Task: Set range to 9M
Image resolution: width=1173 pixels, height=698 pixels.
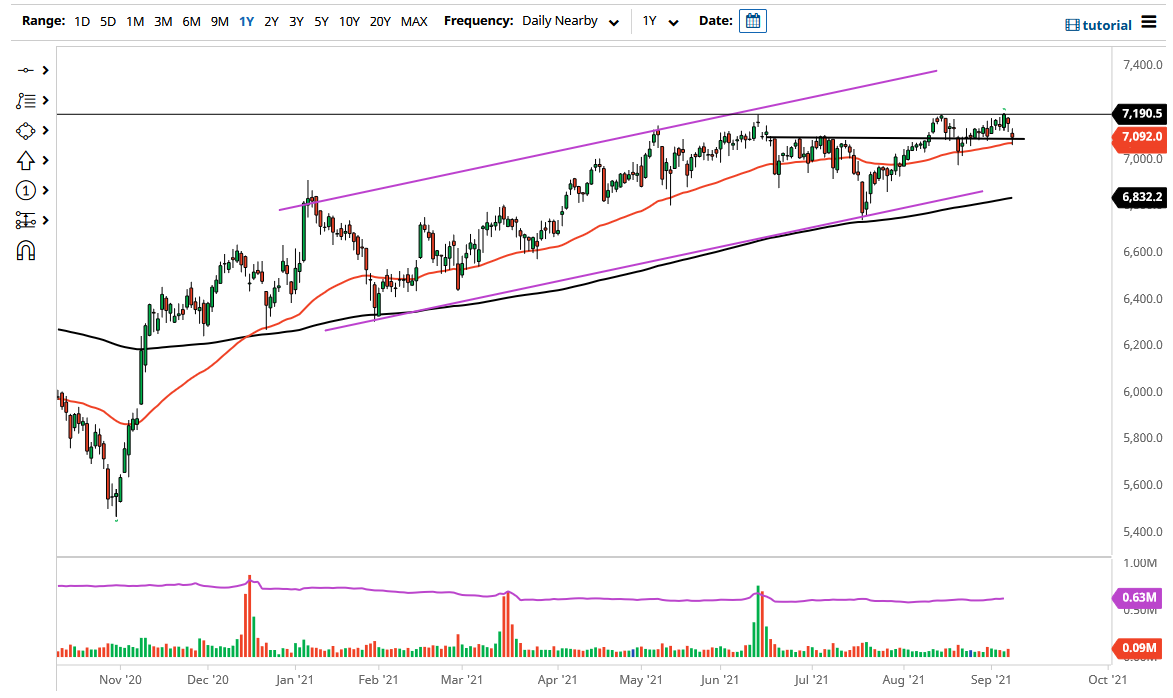Action: point(219,22)
